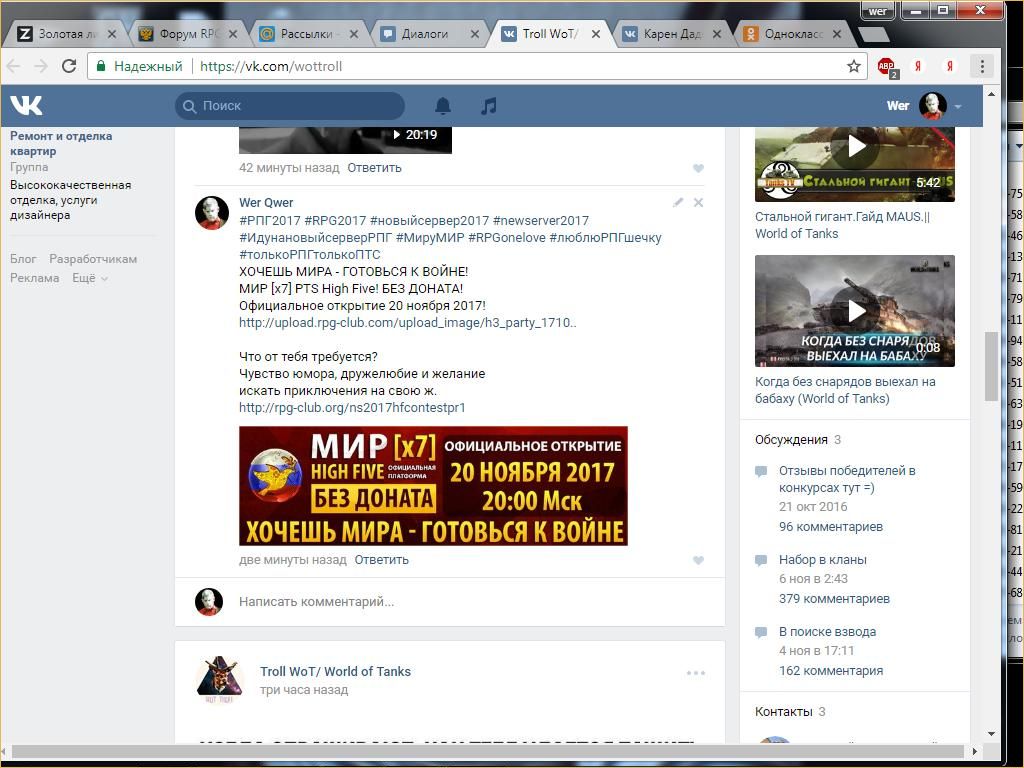Image resolution: width=1024 pixels, height=768 pixels.
Task: Click Troll WoT group avatar
Action: pyautogui.click(x=219, y=679)
